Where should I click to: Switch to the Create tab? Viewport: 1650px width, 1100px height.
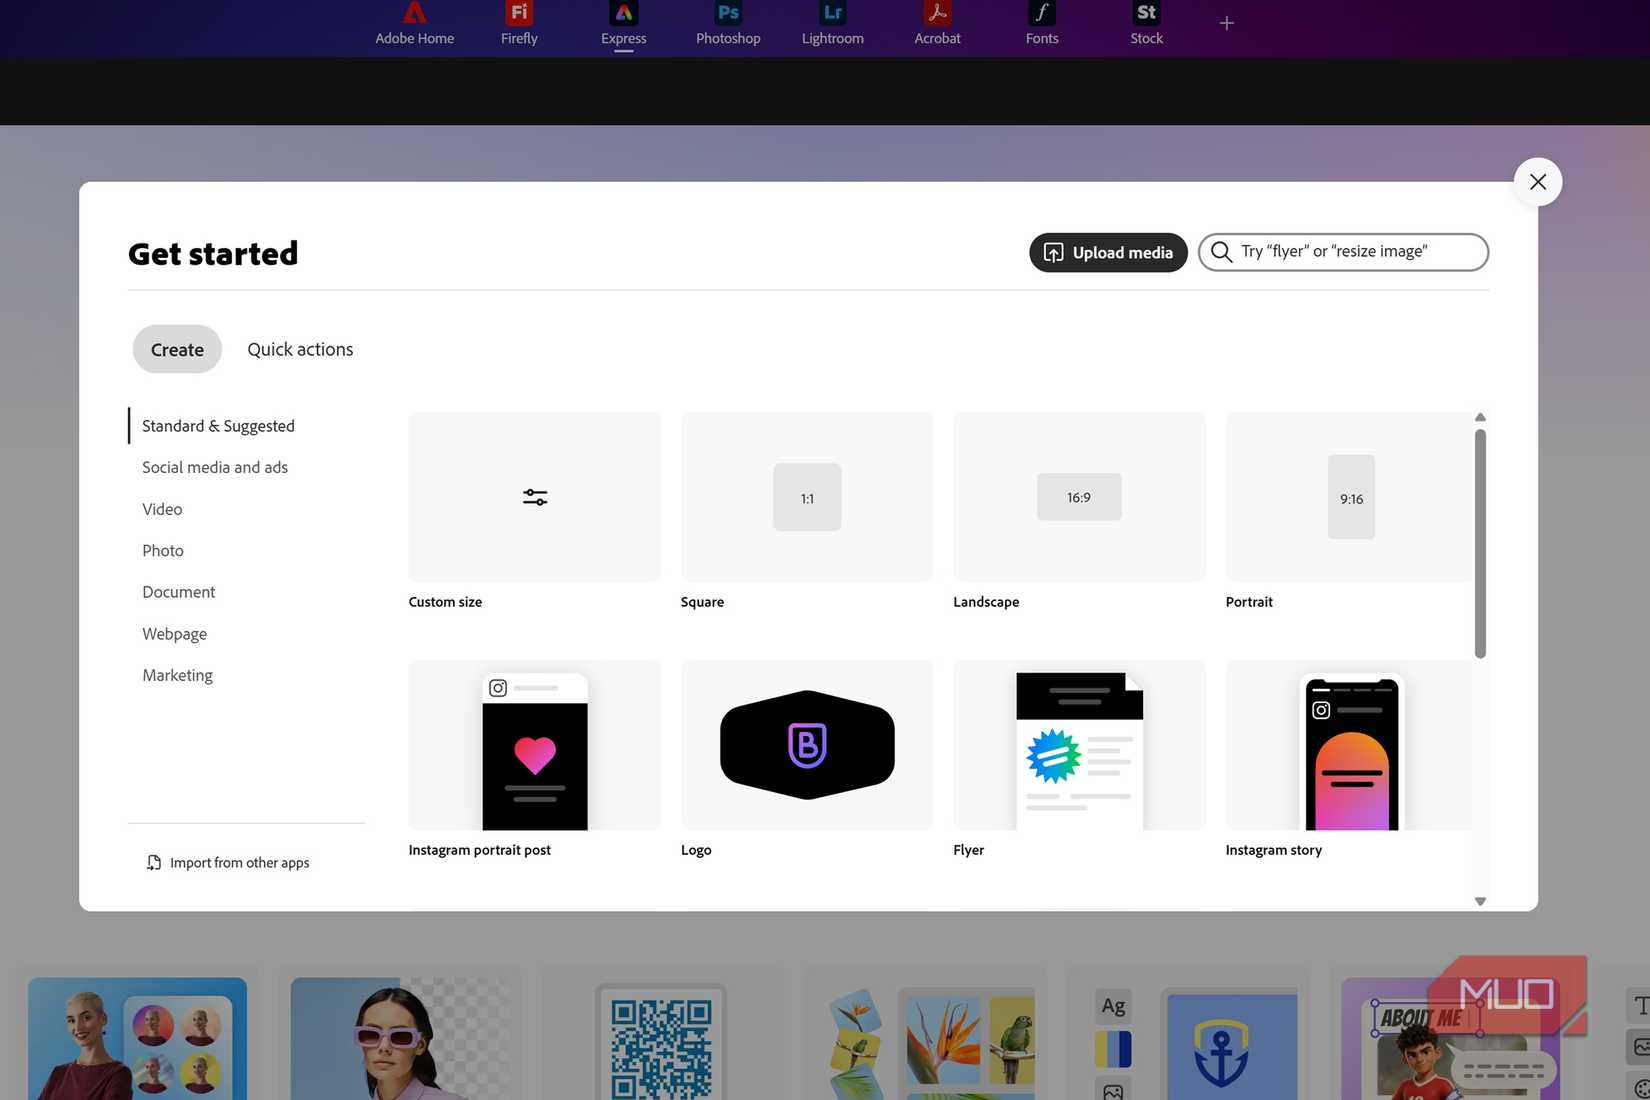click(x=177, y=349)
